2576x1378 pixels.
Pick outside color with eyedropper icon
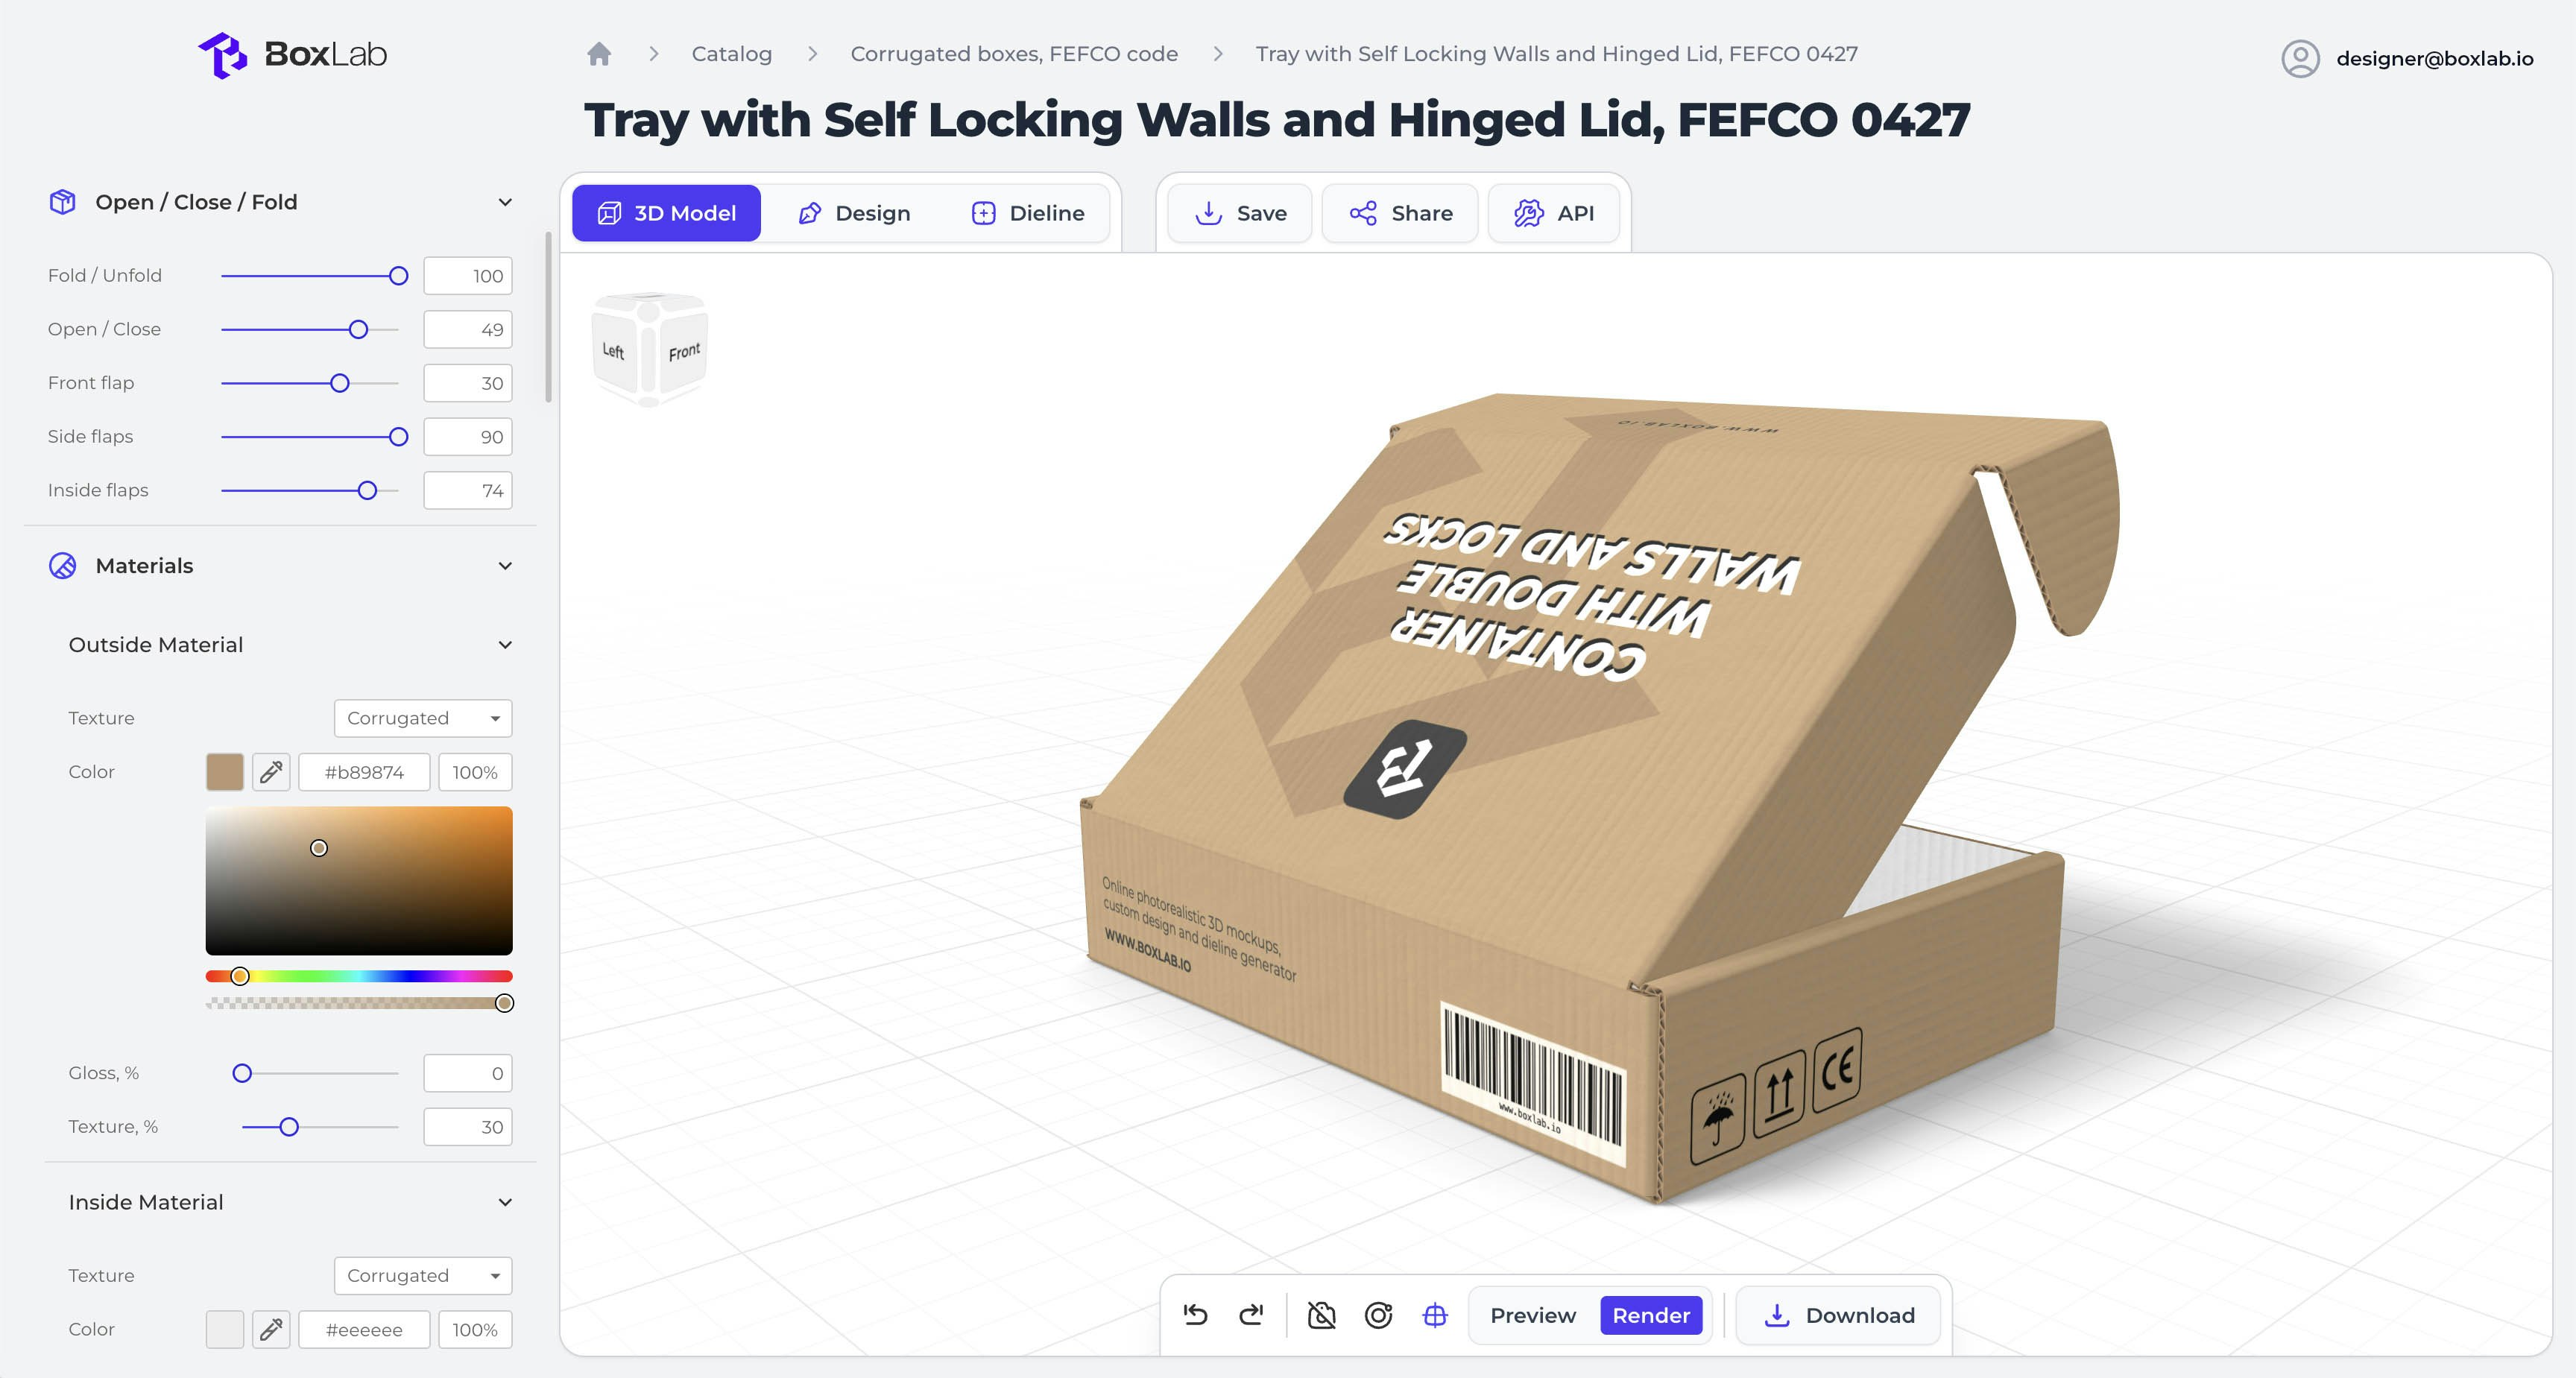point(271,772)
